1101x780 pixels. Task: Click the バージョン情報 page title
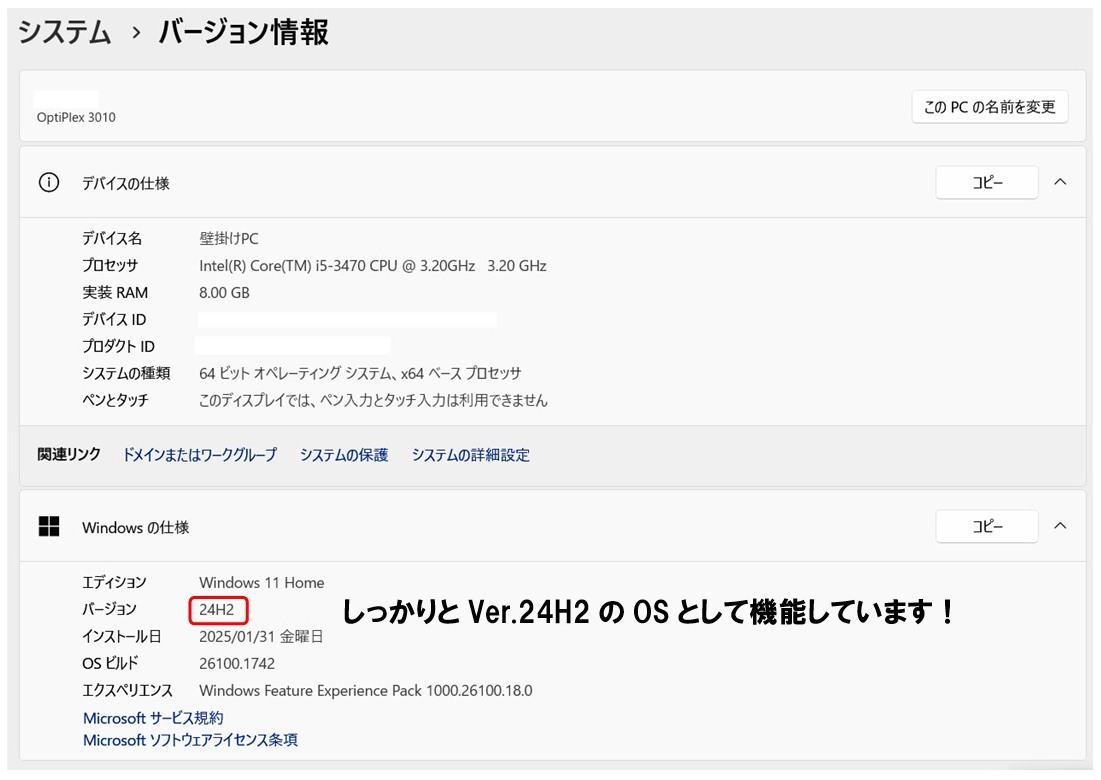(x=244, y=32)
